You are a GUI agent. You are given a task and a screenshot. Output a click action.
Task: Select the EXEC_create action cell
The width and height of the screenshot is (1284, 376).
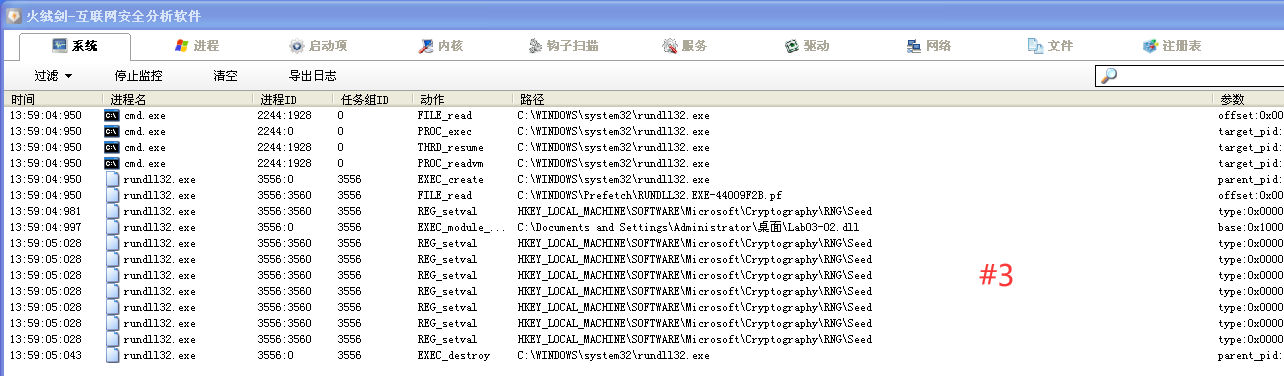(x=450, y=179)
